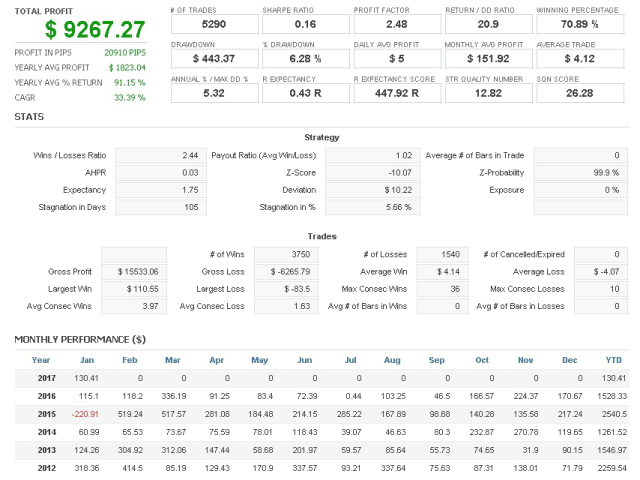The height and width of the screenshot is (480, 640).
Task: Click the Profit Factor value 2.48
Action: pos(397,24)
